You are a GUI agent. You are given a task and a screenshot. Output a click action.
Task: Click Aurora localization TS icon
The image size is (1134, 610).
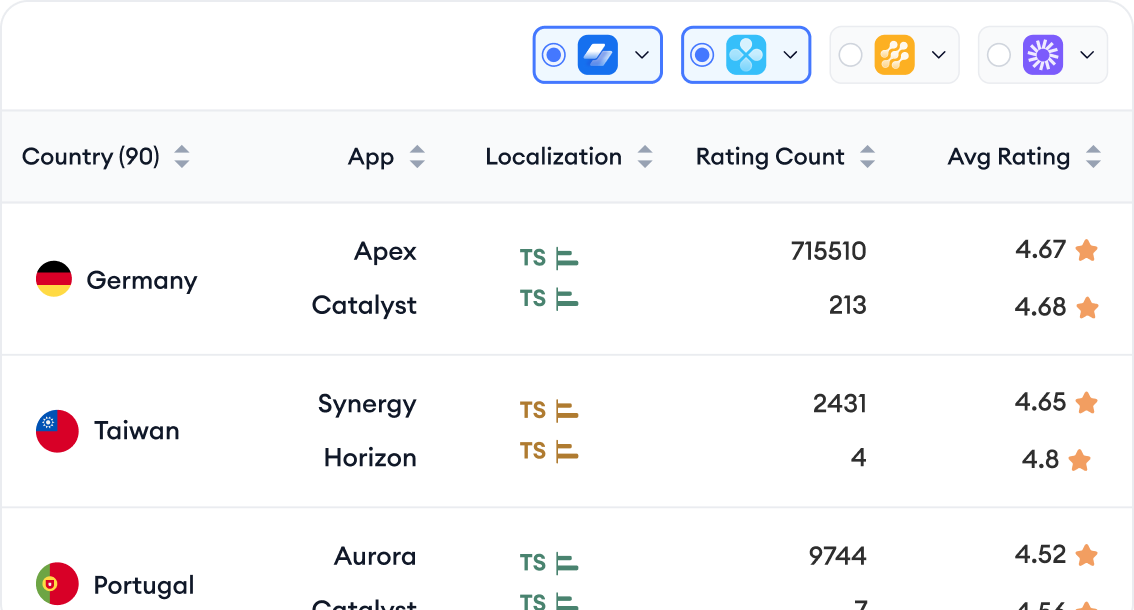[x=549, y=562]
